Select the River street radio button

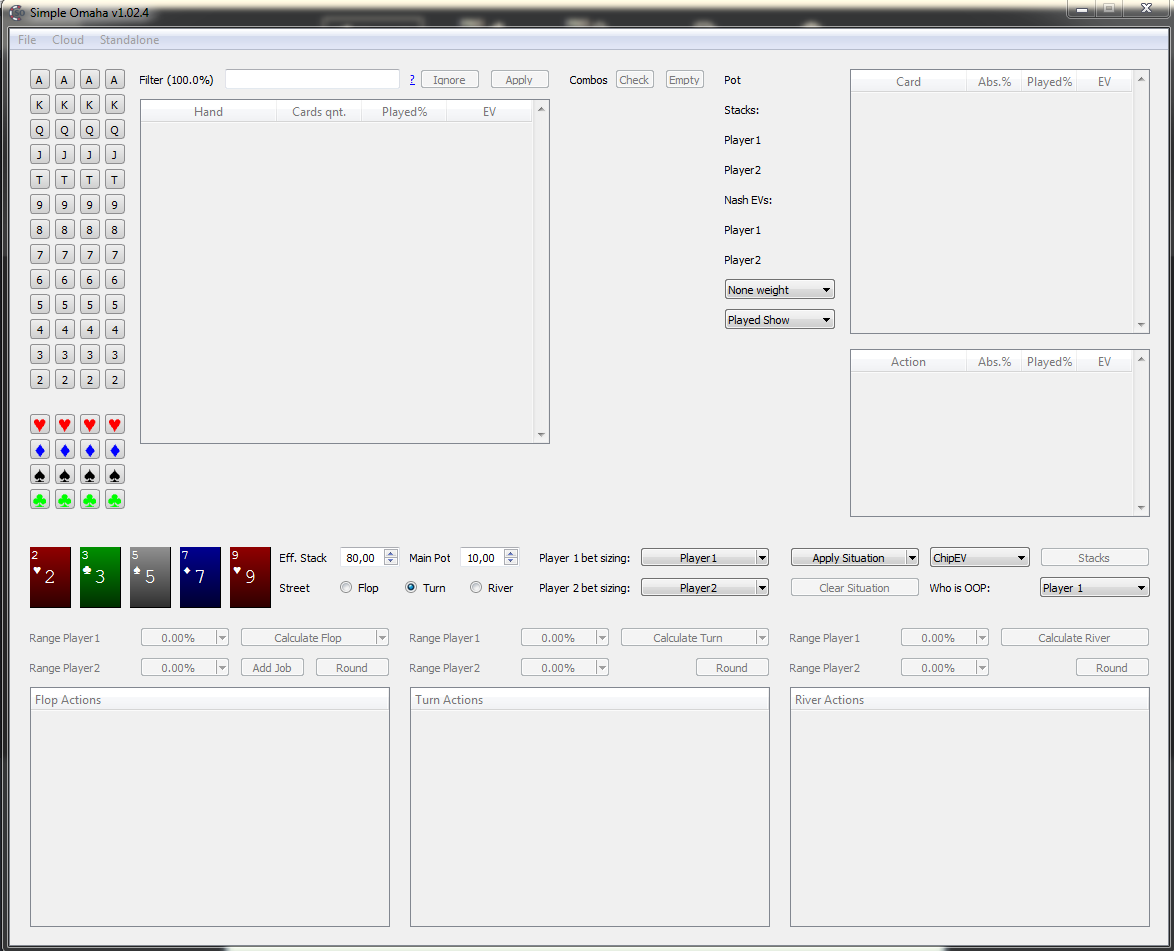click(476, 588)
